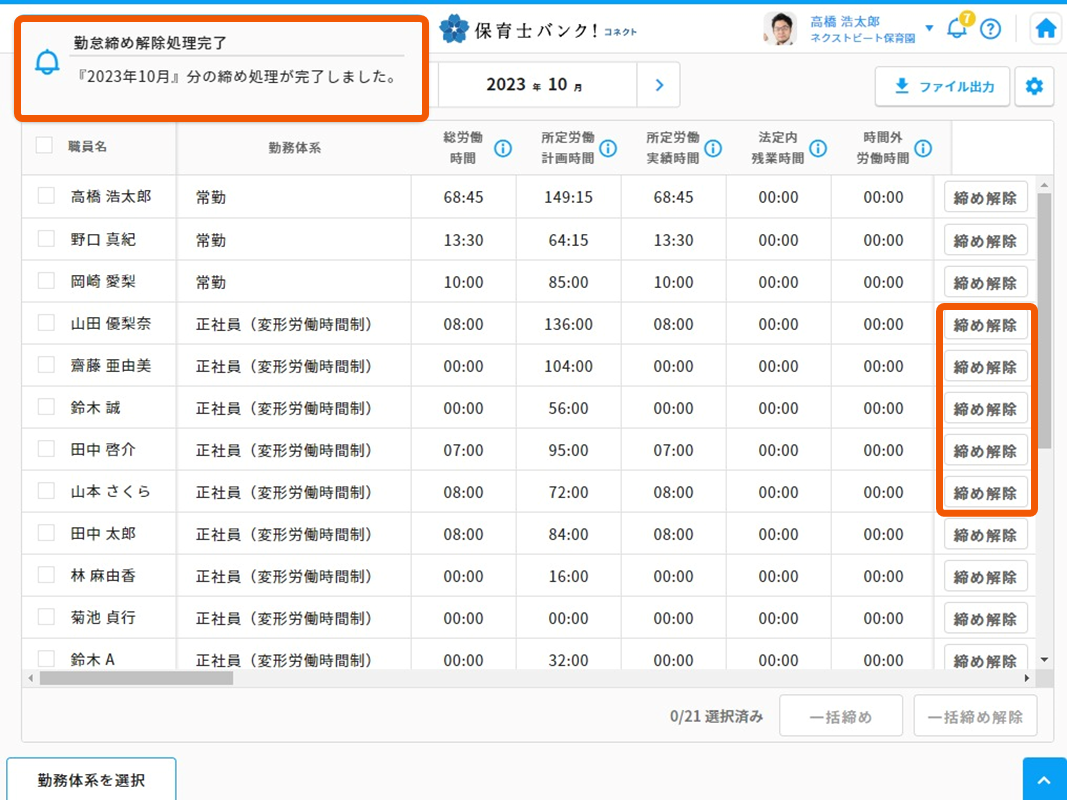Viewport: 1067px width, 800px height.
Task: Open settings gear icon
Action: click(1034, 87)
